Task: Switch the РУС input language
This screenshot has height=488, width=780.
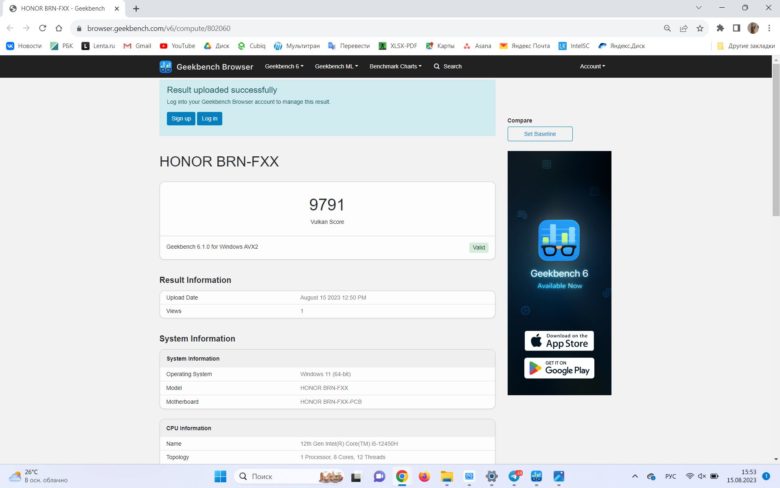Action: coord(670,477)
